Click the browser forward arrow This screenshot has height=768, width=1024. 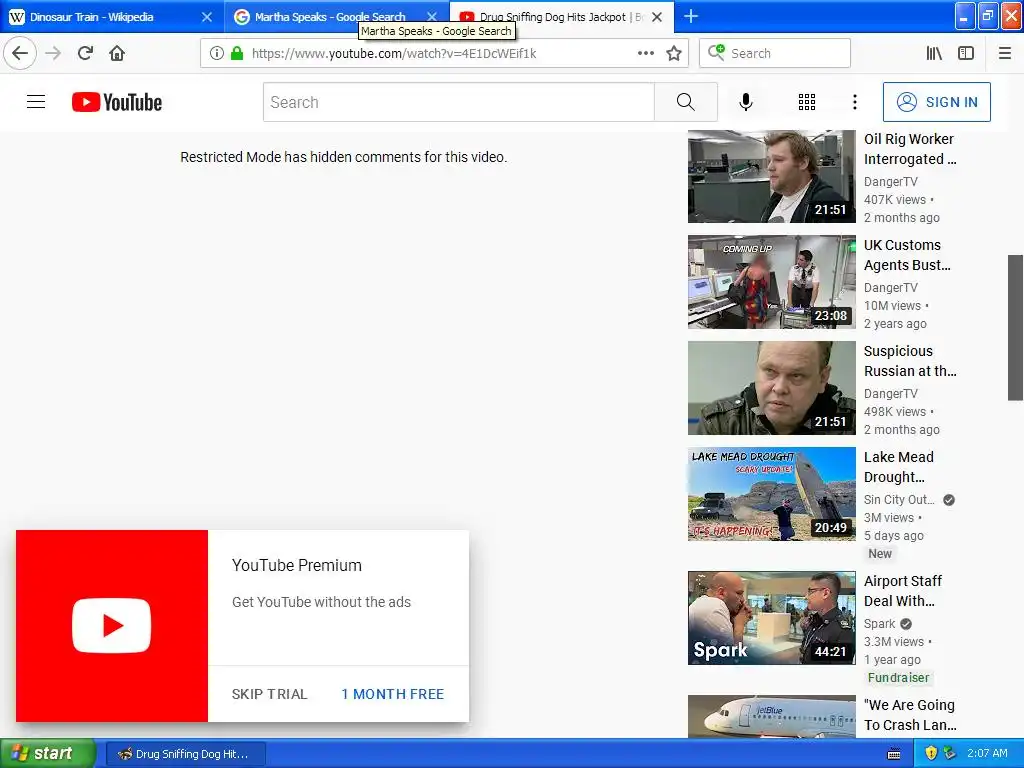[x=54, y=54]
